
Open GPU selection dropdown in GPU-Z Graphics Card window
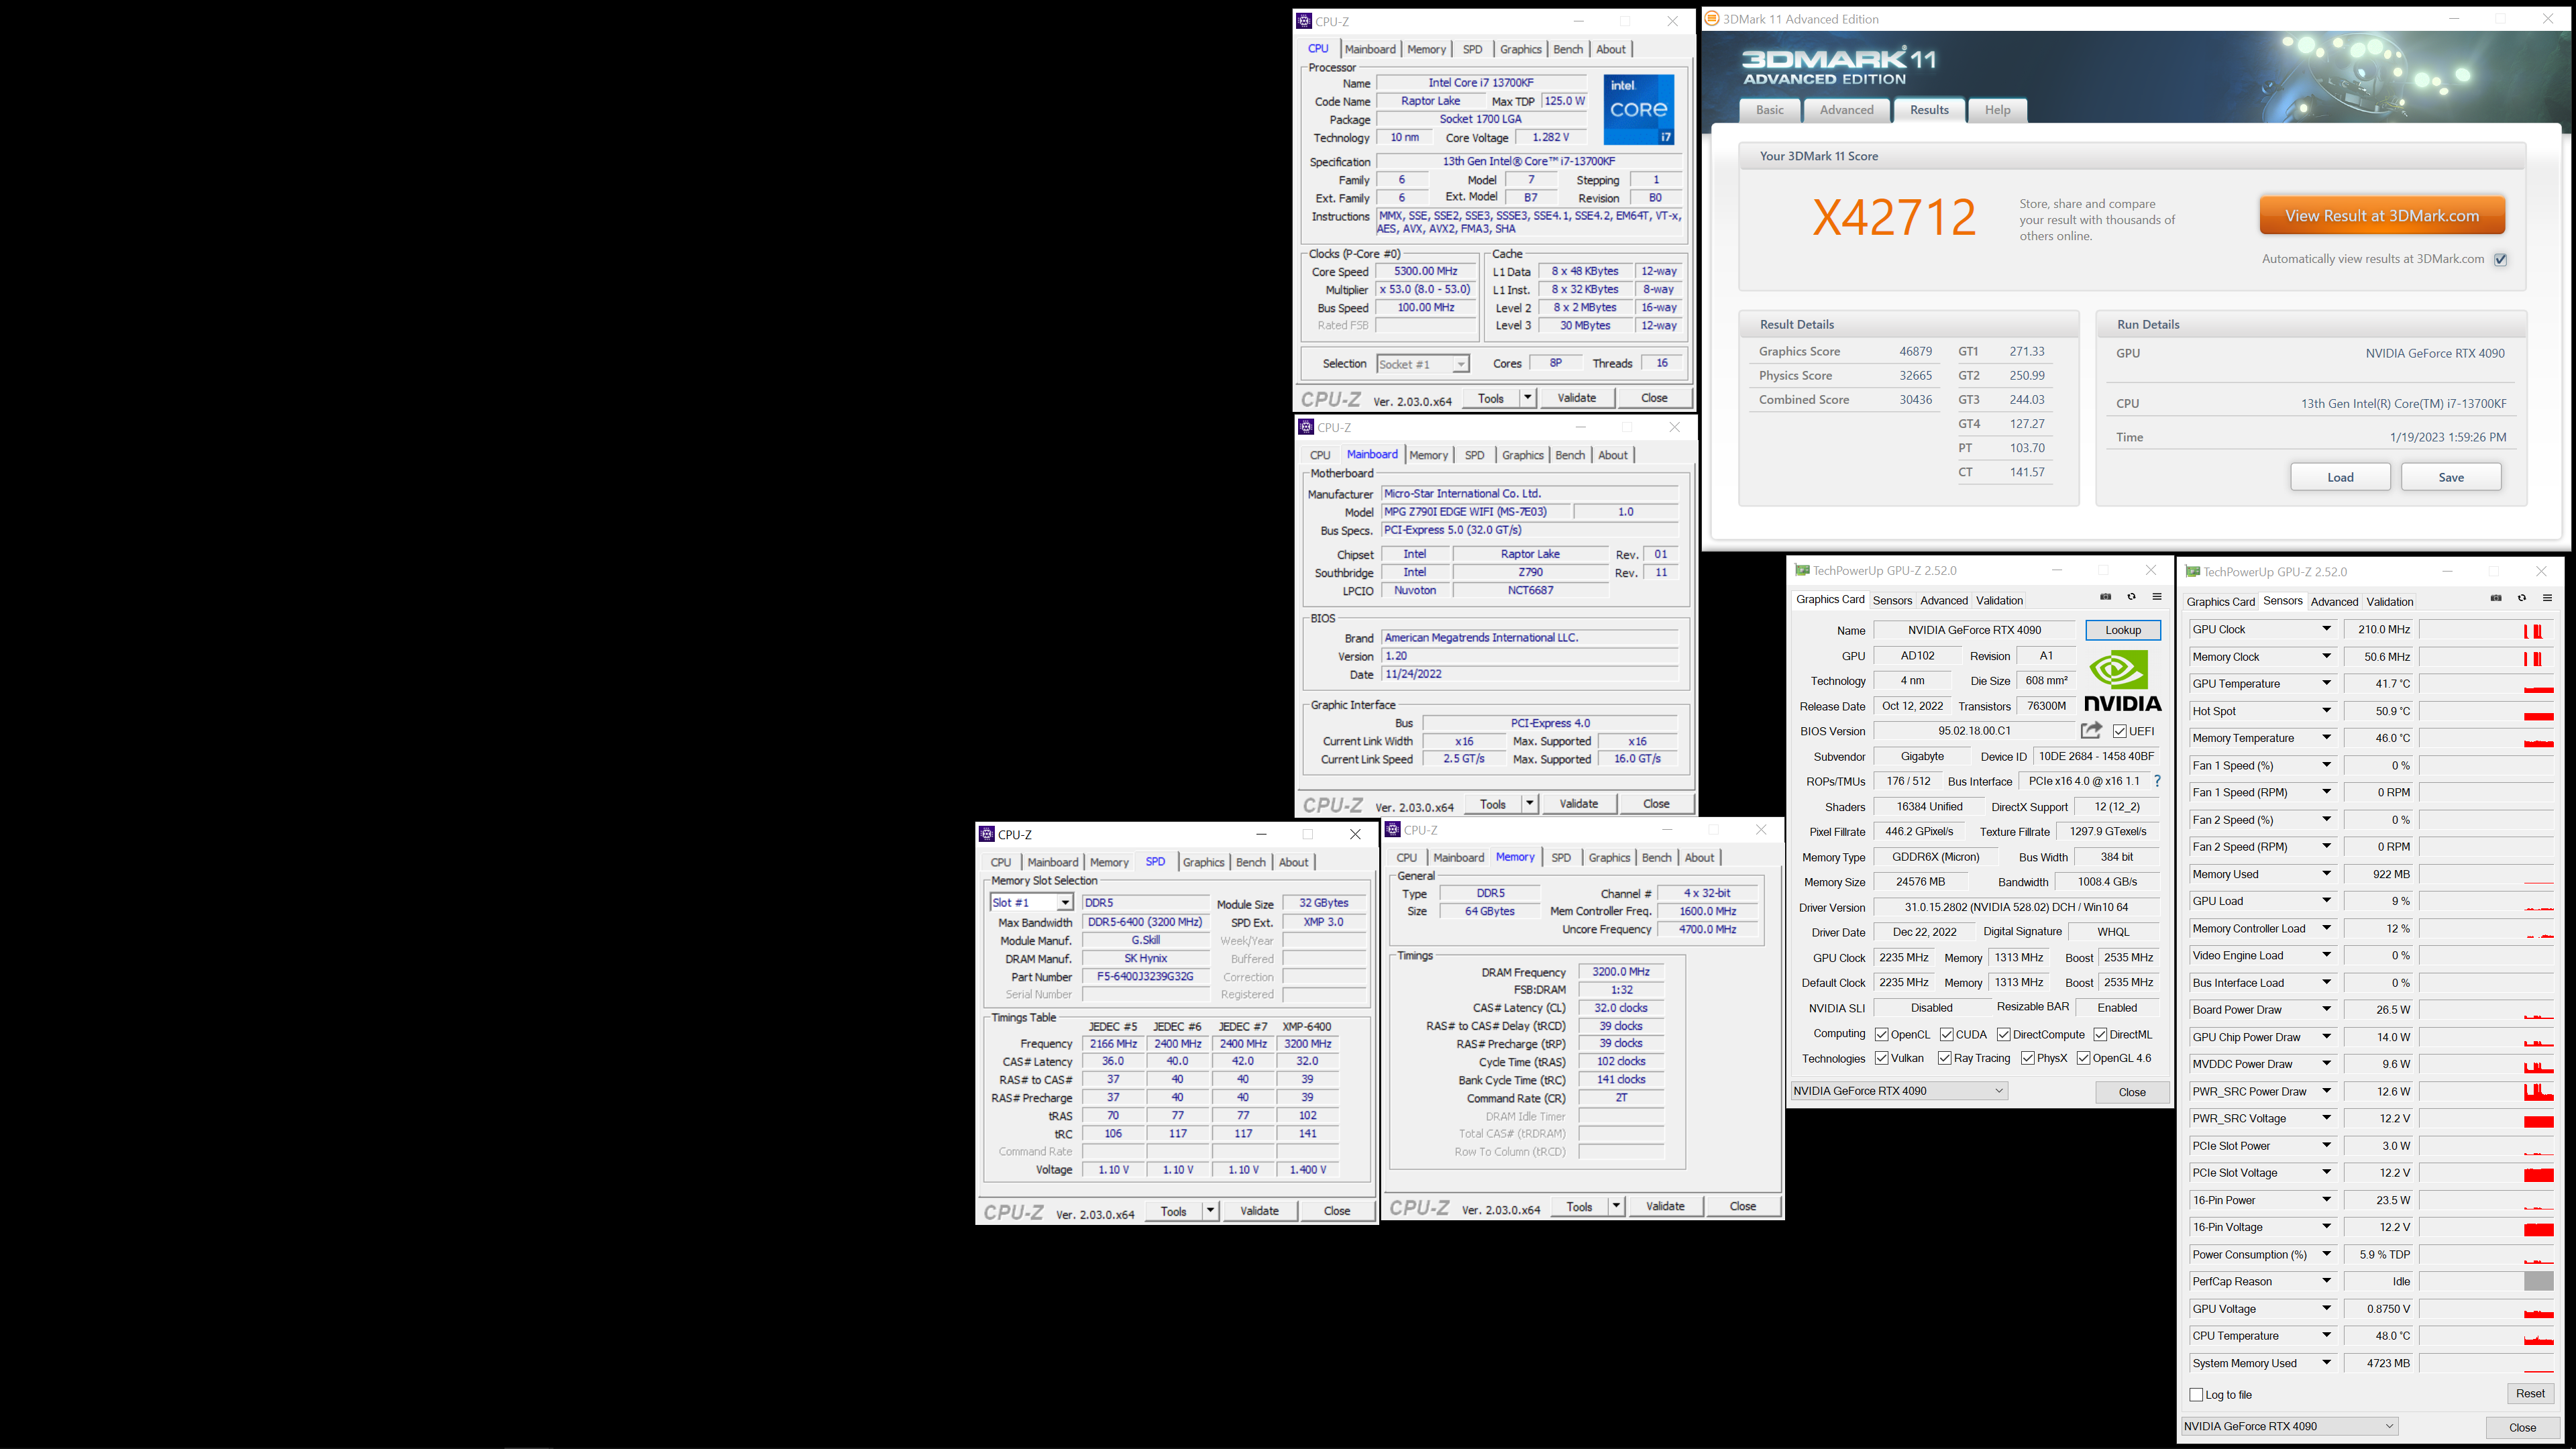coord(1900,1091)
